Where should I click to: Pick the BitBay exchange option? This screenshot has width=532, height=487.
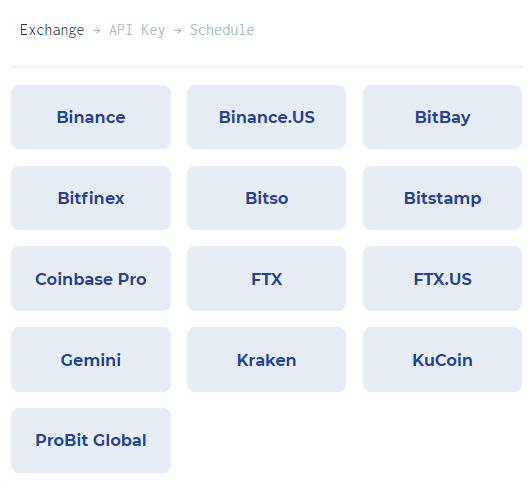tap(442, 117)
